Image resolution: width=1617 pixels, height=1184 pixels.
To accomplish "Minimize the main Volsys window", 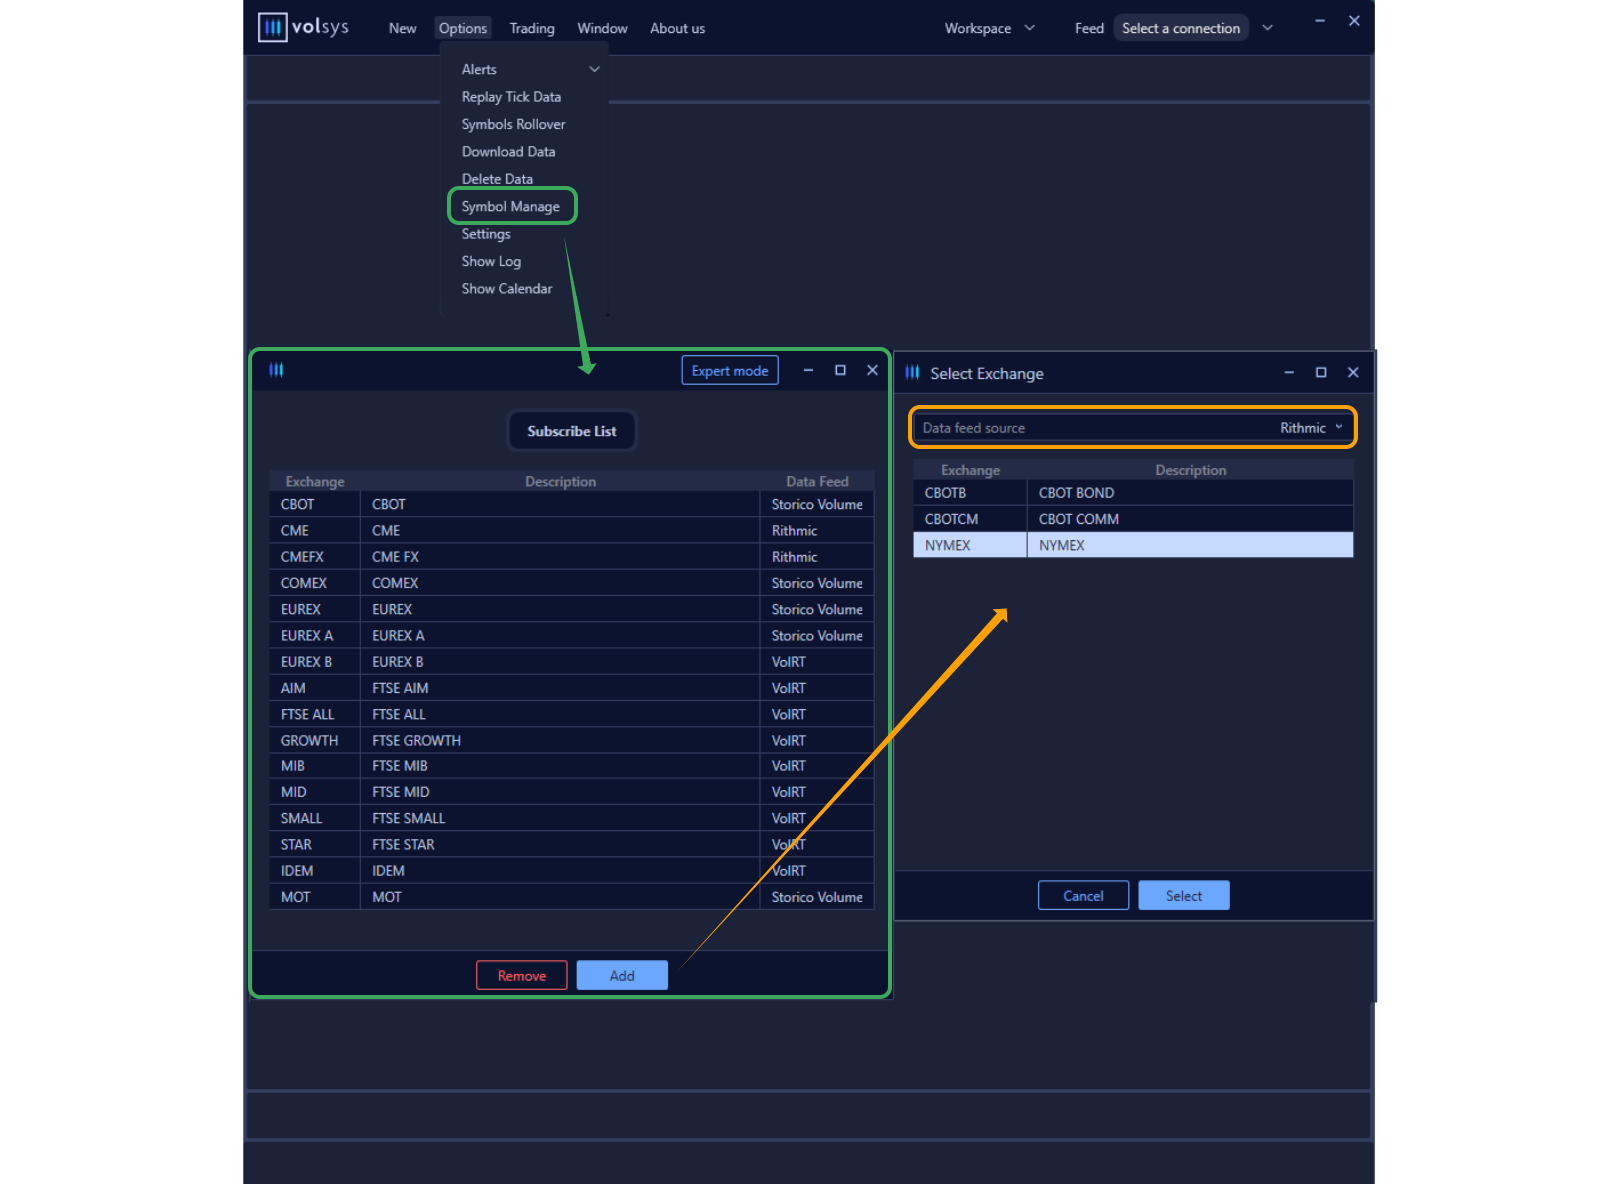I will (x=1320, y=21).
